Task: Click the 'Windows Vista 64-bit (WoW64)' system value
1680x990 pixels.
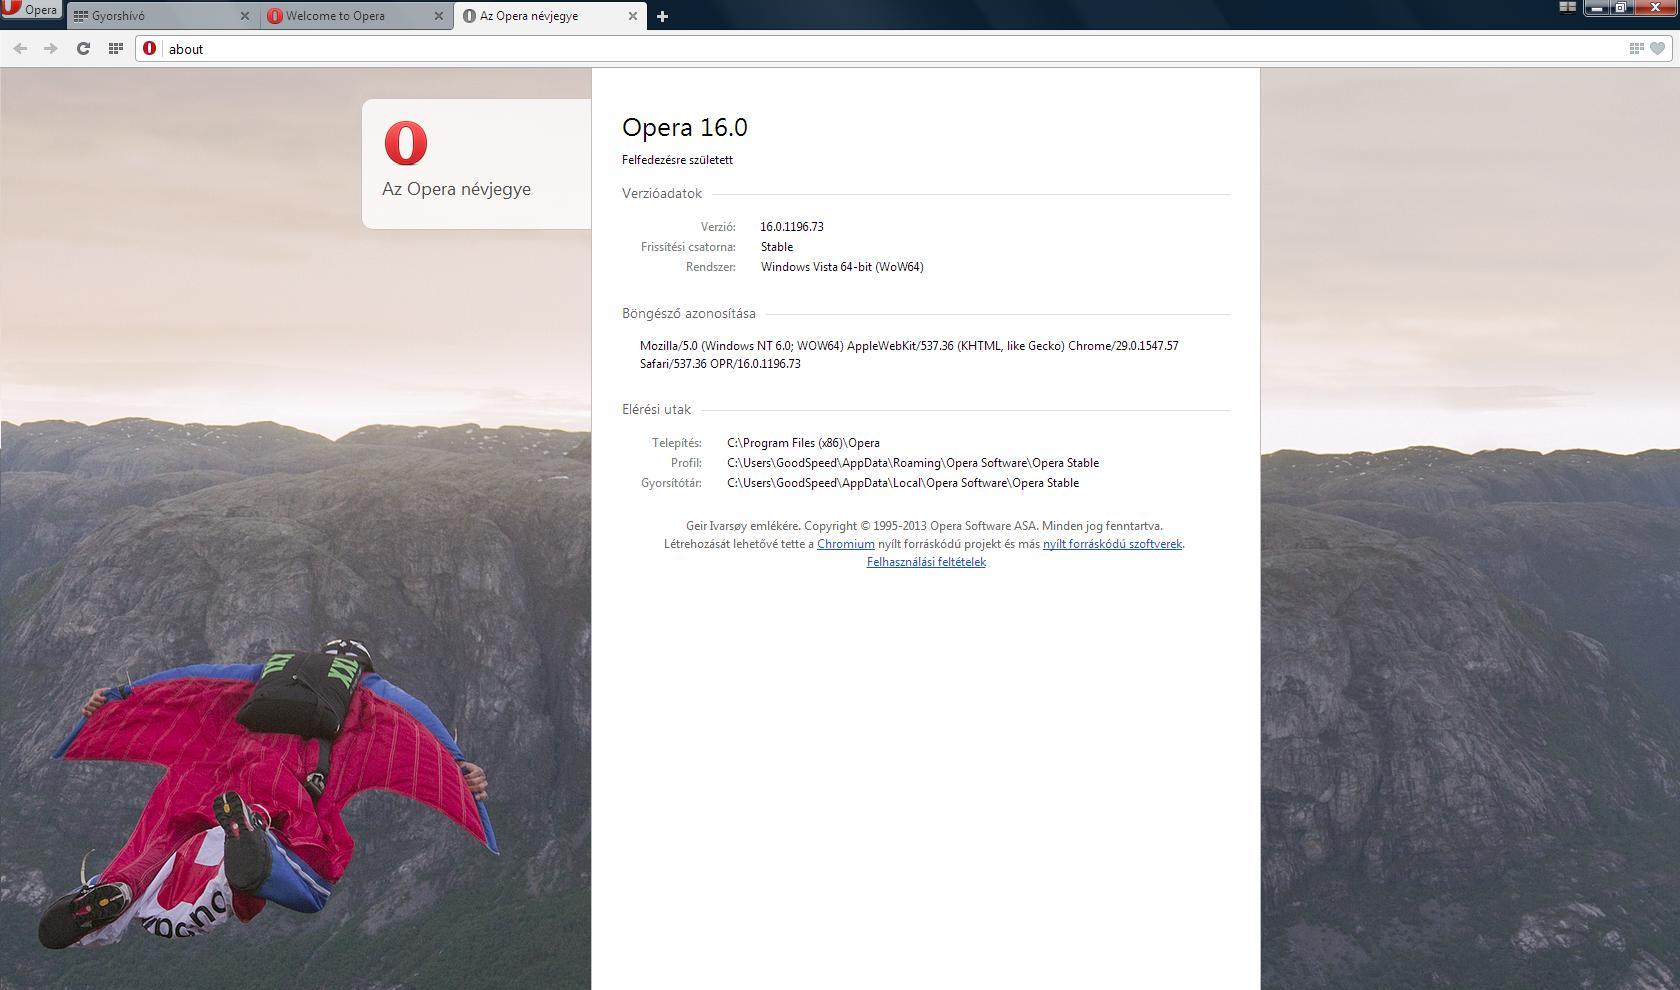Action: click(x=842, y=267)
